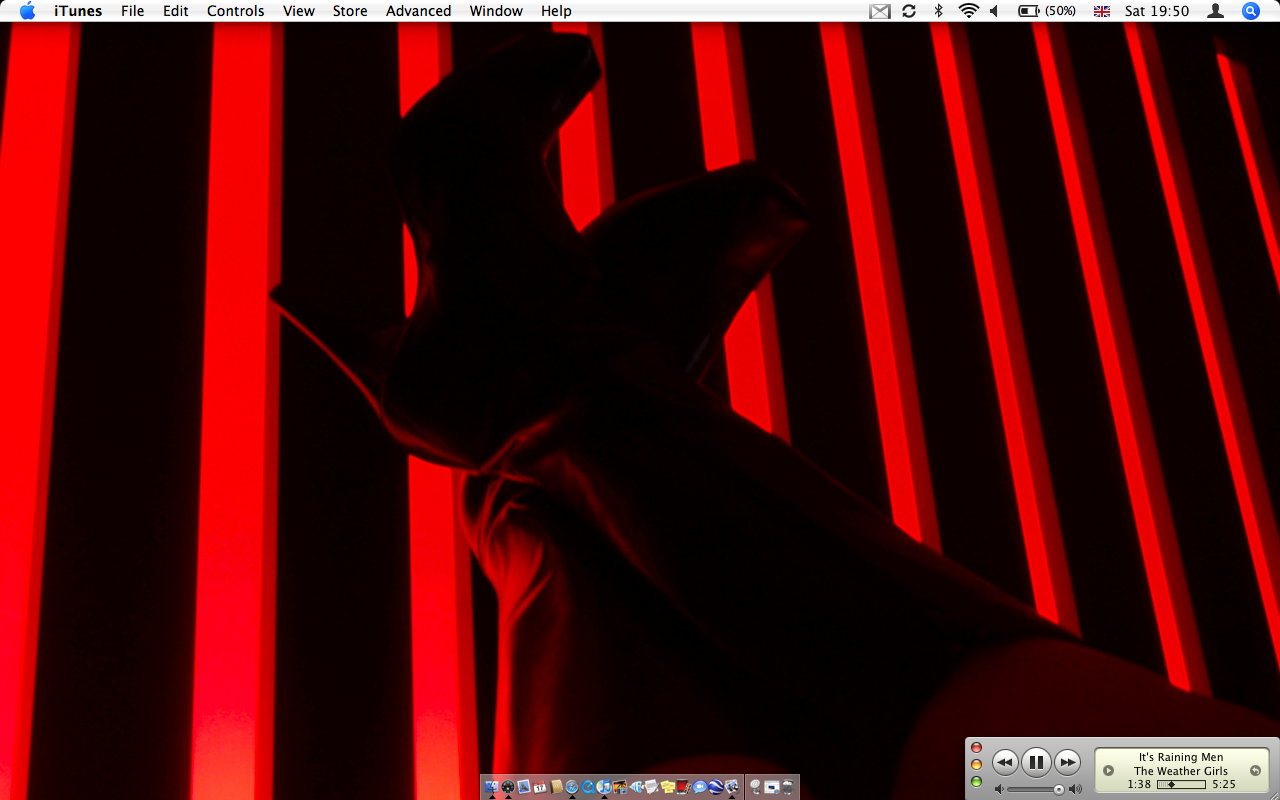Open the user account switching icon
Screen dimensions: 1280x800
coord(1216,11)
